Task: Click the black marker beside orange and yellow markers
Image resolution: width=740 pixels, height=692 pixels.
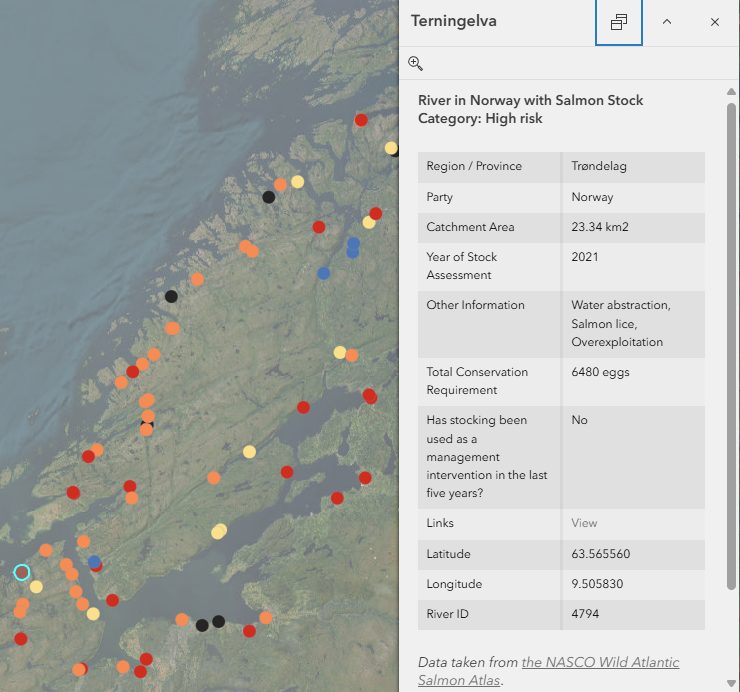Action: [x=268, y=197]
